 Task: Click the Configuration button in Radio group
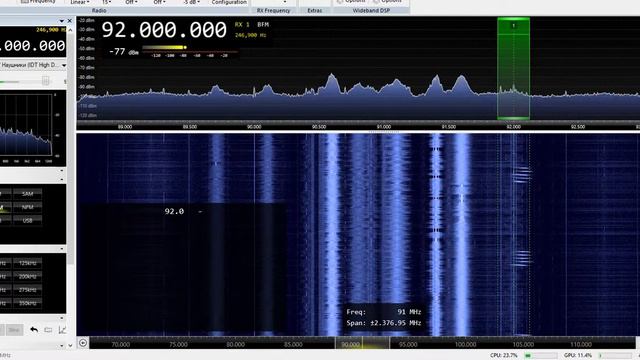pyautogui.click(x=229, y=2)
